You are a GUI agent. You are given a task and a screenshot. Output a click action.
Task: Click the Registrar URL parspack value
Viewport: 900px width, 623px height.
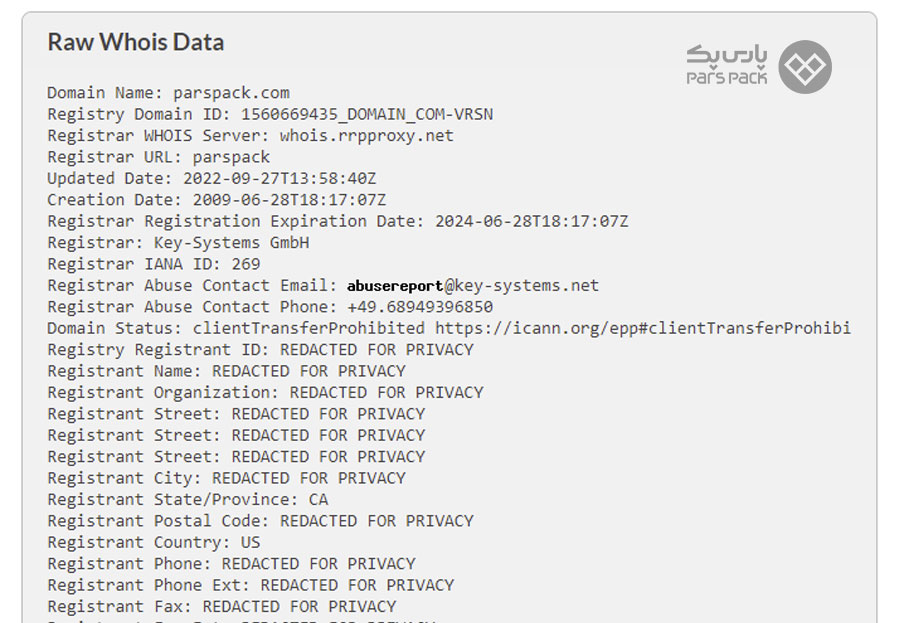tap(231, 157)
